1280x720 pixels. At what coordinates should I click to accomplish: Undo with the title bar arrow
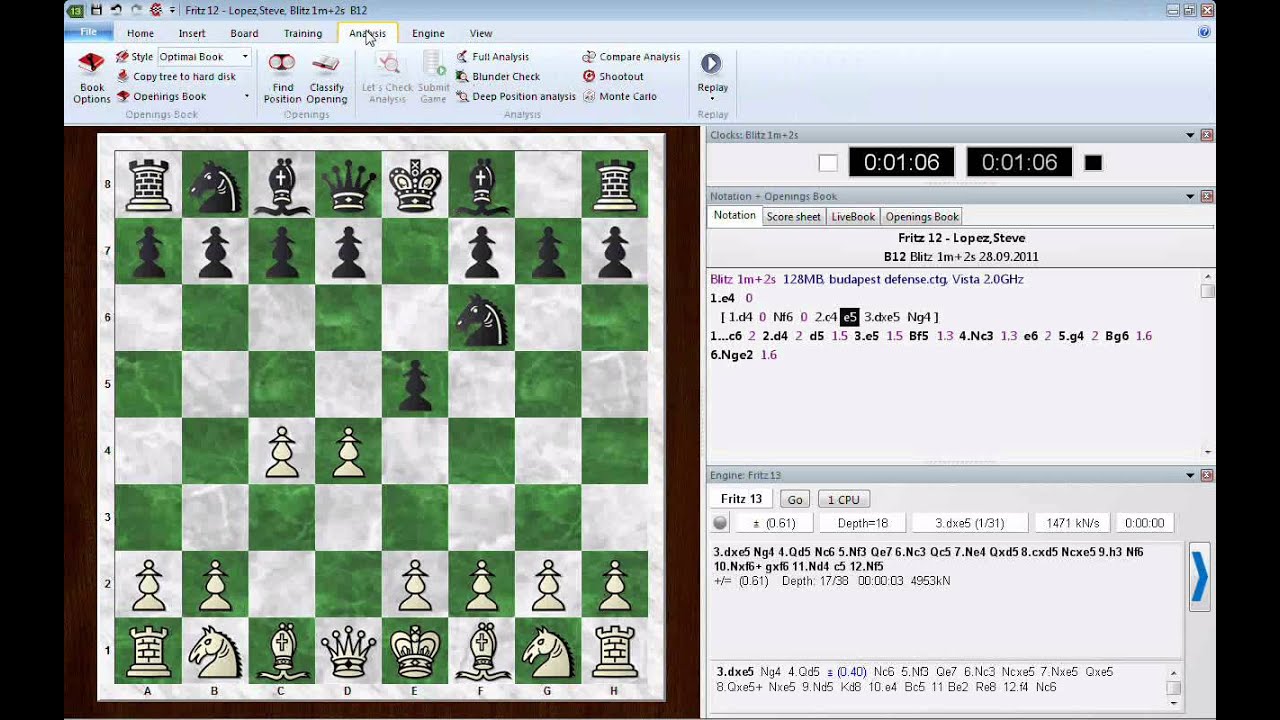(x=116, y=10)
